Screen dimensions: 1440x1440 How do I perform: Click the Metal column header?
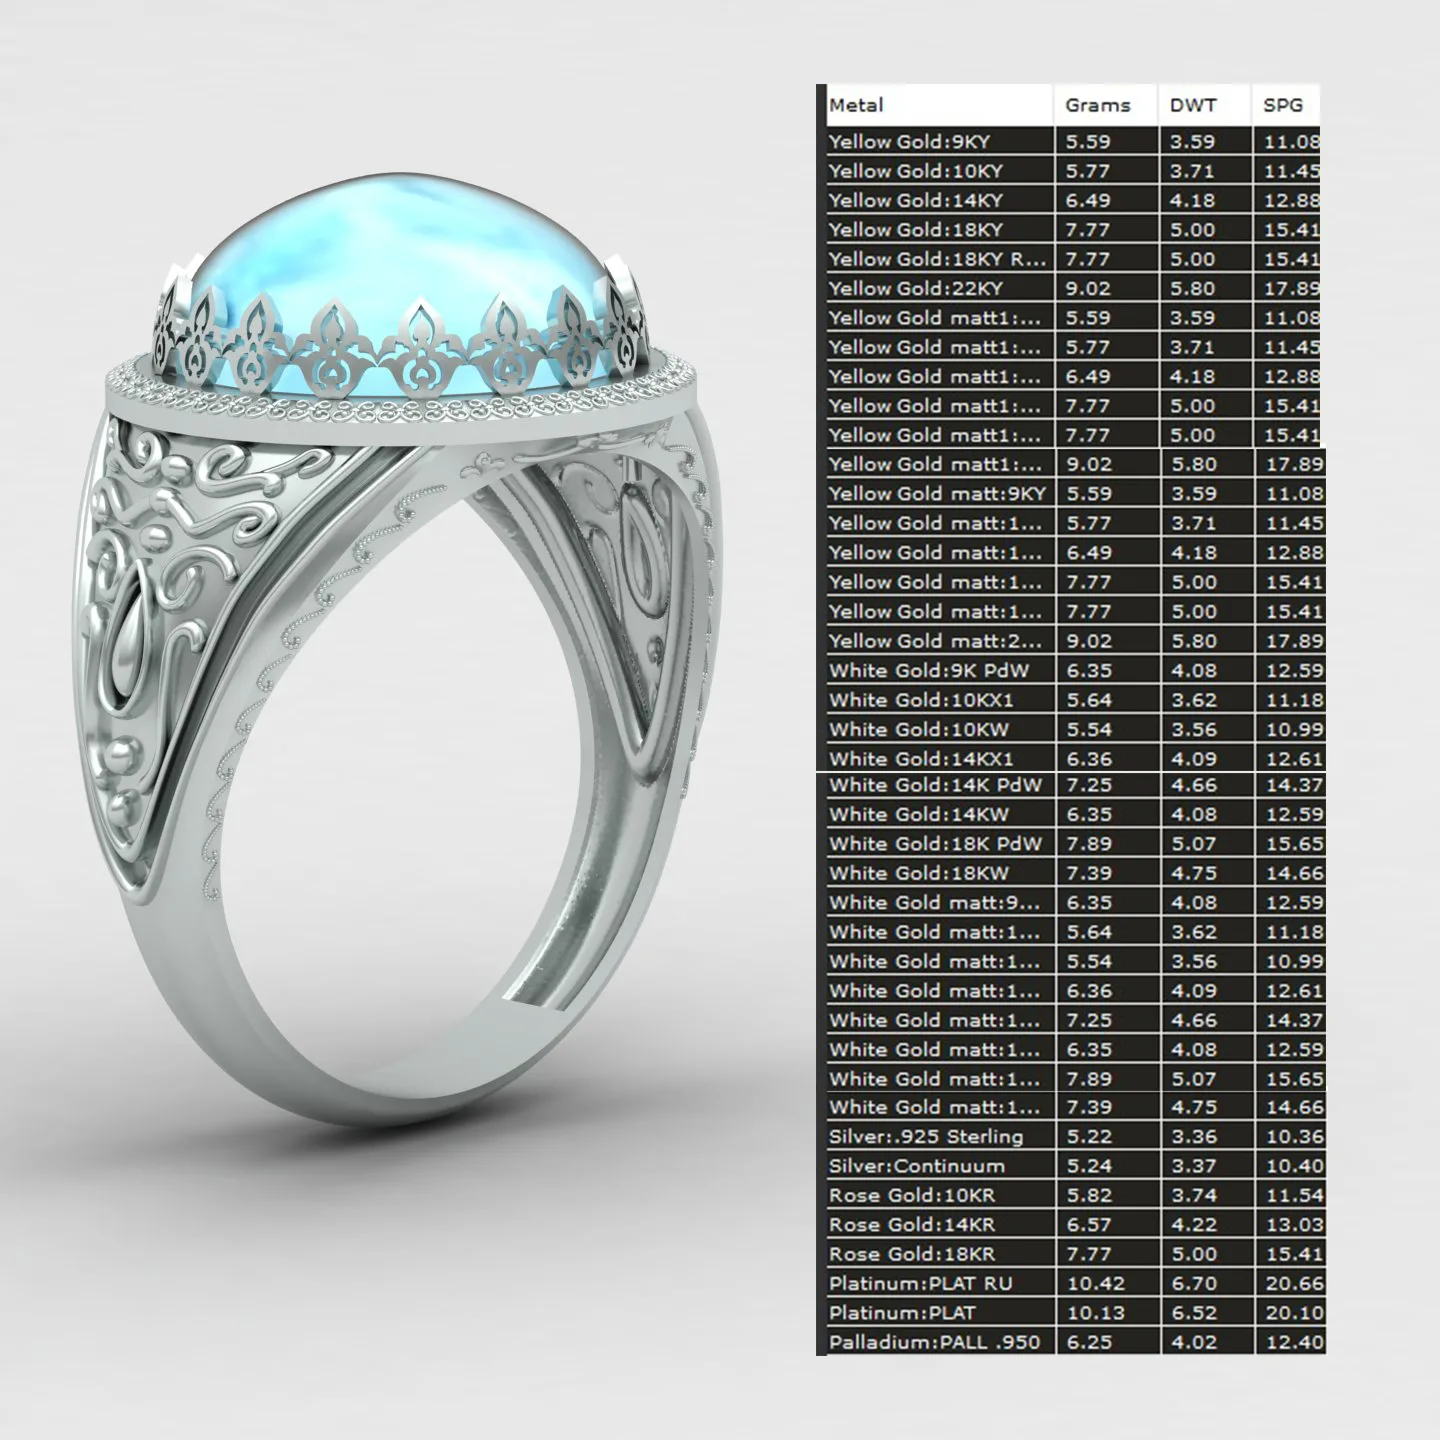(x=856, y=105)
